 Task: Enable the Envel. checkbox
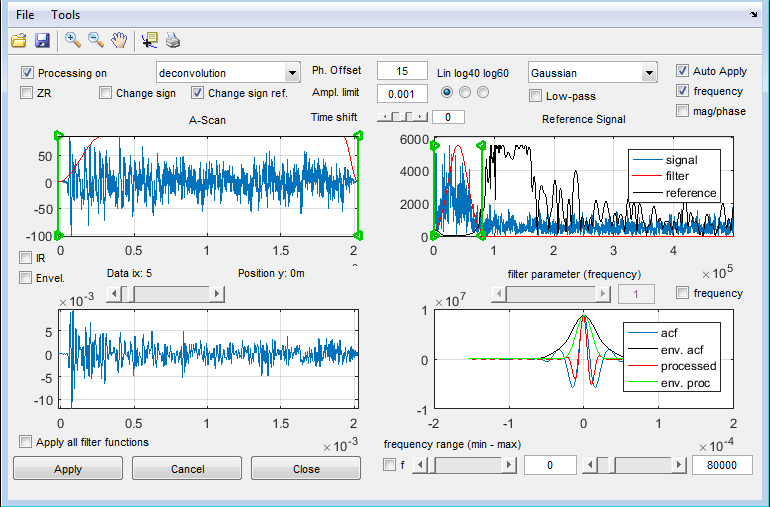click(x=25, y=278)
